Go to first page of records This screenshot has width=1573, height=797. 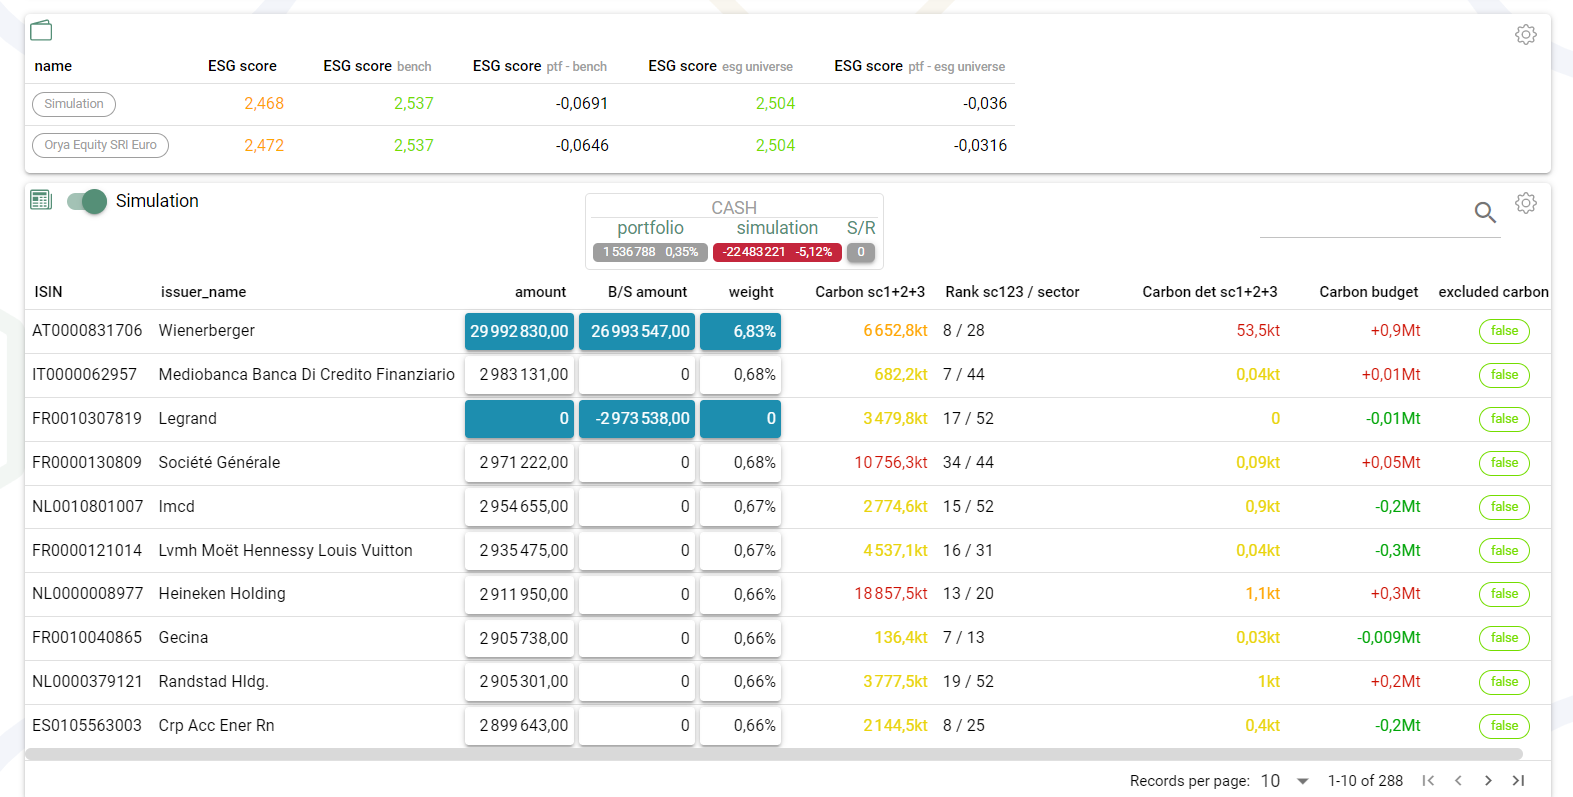1428,781
